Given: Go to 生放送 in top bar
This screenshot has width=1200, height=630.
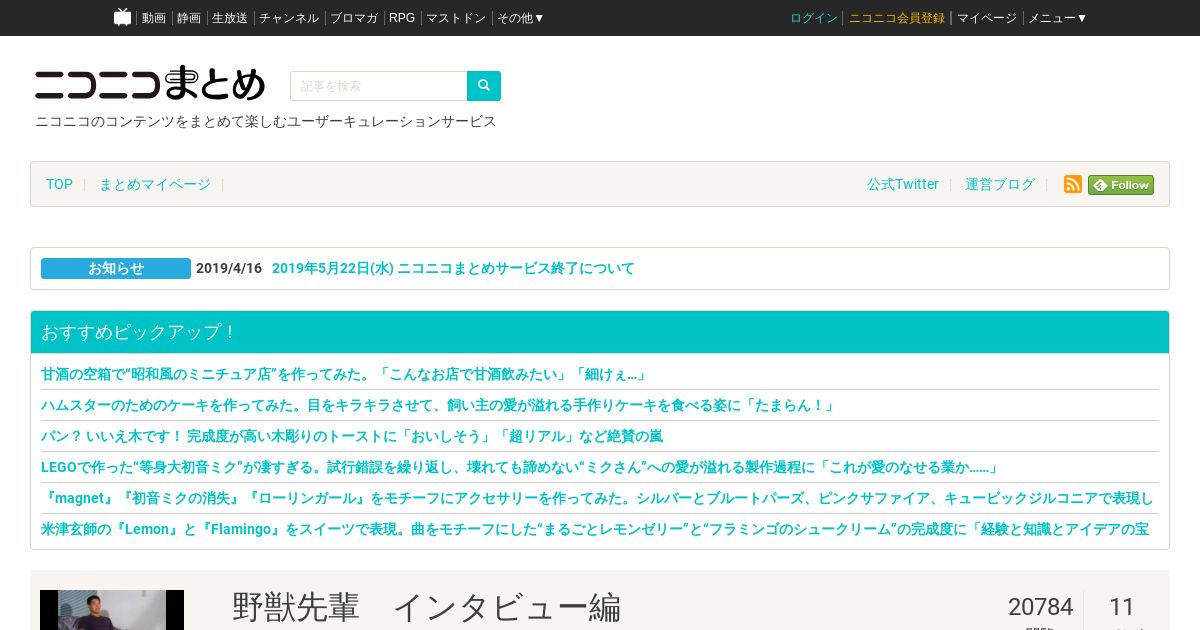Looking at the screenshot, I should coord(230,18).
